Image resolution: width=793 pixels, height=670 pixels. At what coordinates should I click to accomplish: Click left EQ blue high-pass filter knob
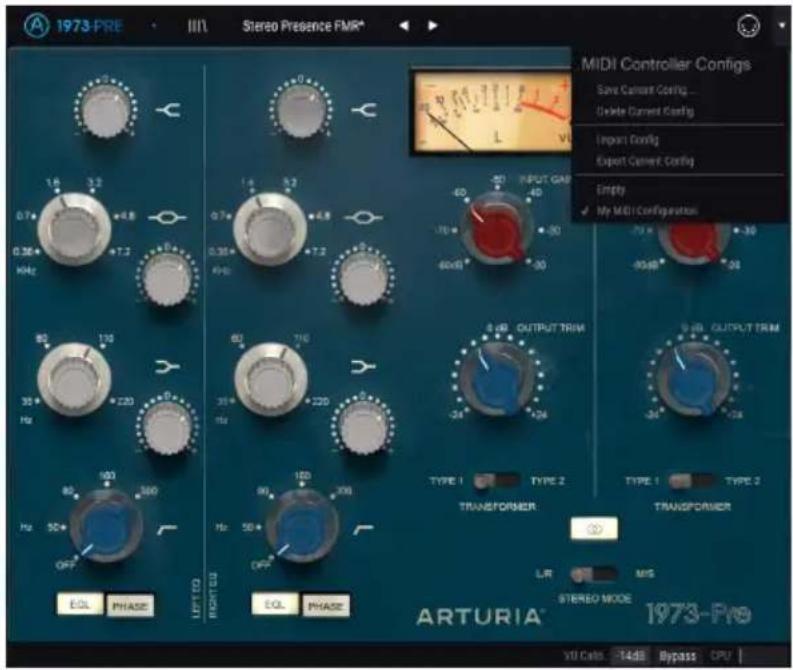click(x=106, y=526)
